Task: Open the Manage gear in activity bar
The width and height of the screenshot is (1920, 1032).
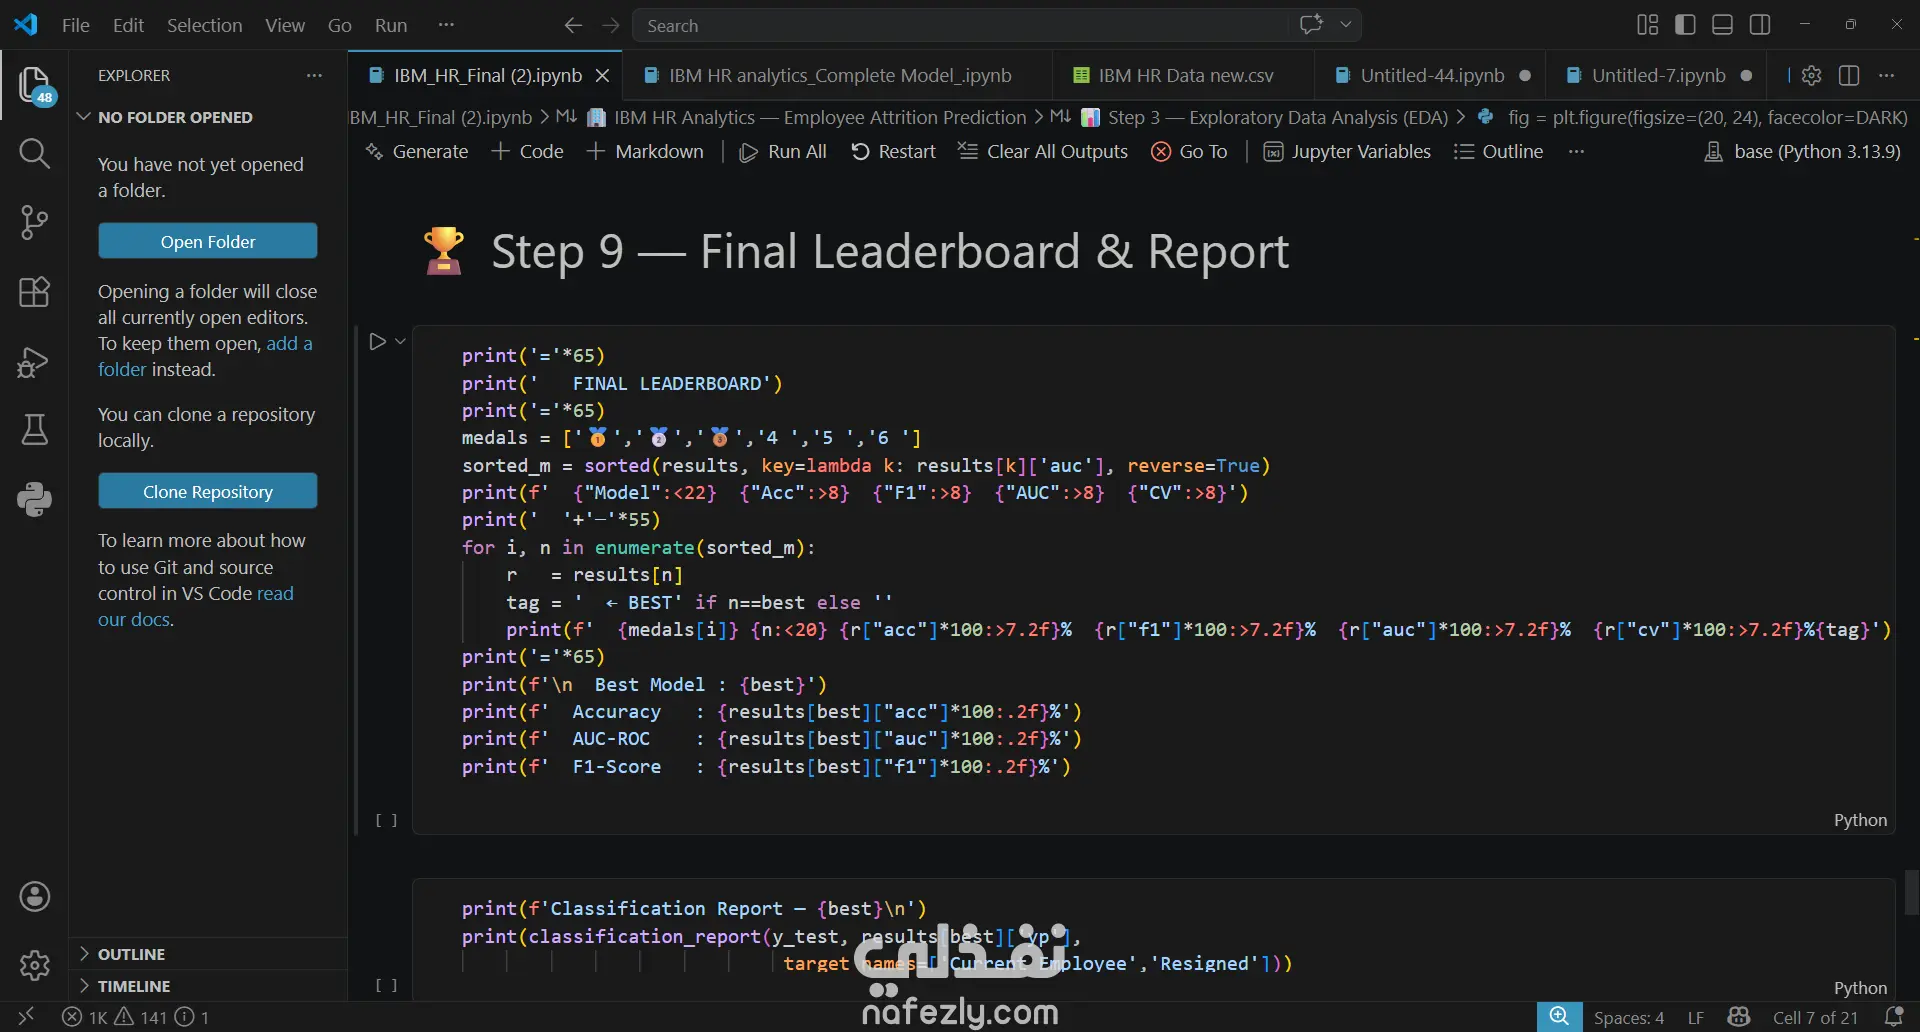Action: point(34,965)
